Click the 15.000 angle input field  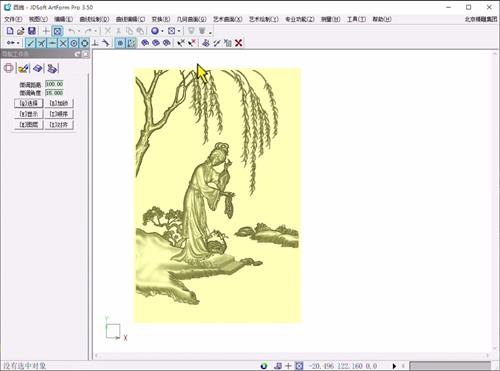point(54,93)
